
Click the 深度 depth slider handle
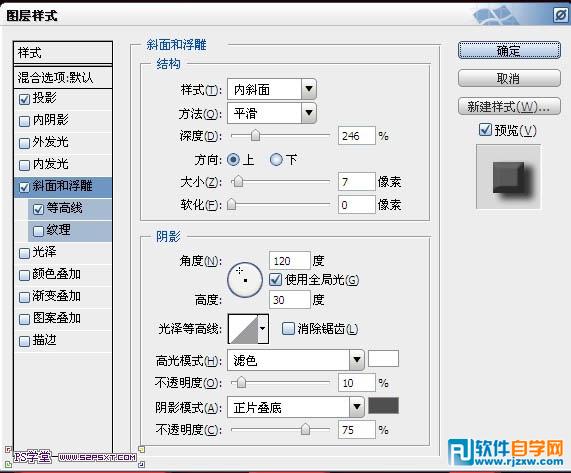click(x=256, y=135)
